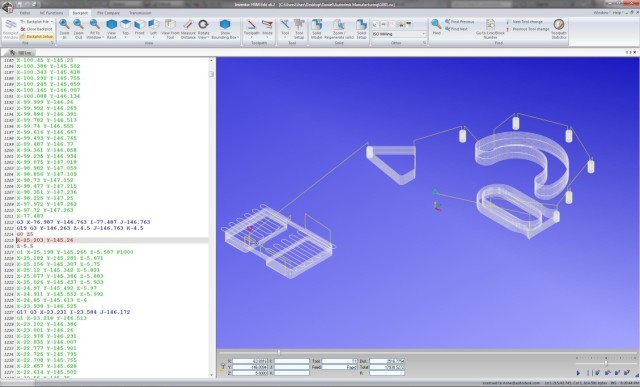Screen dimensions: 640x387
Task: Open Toolpath Statistics
Action: pos(559,29)
